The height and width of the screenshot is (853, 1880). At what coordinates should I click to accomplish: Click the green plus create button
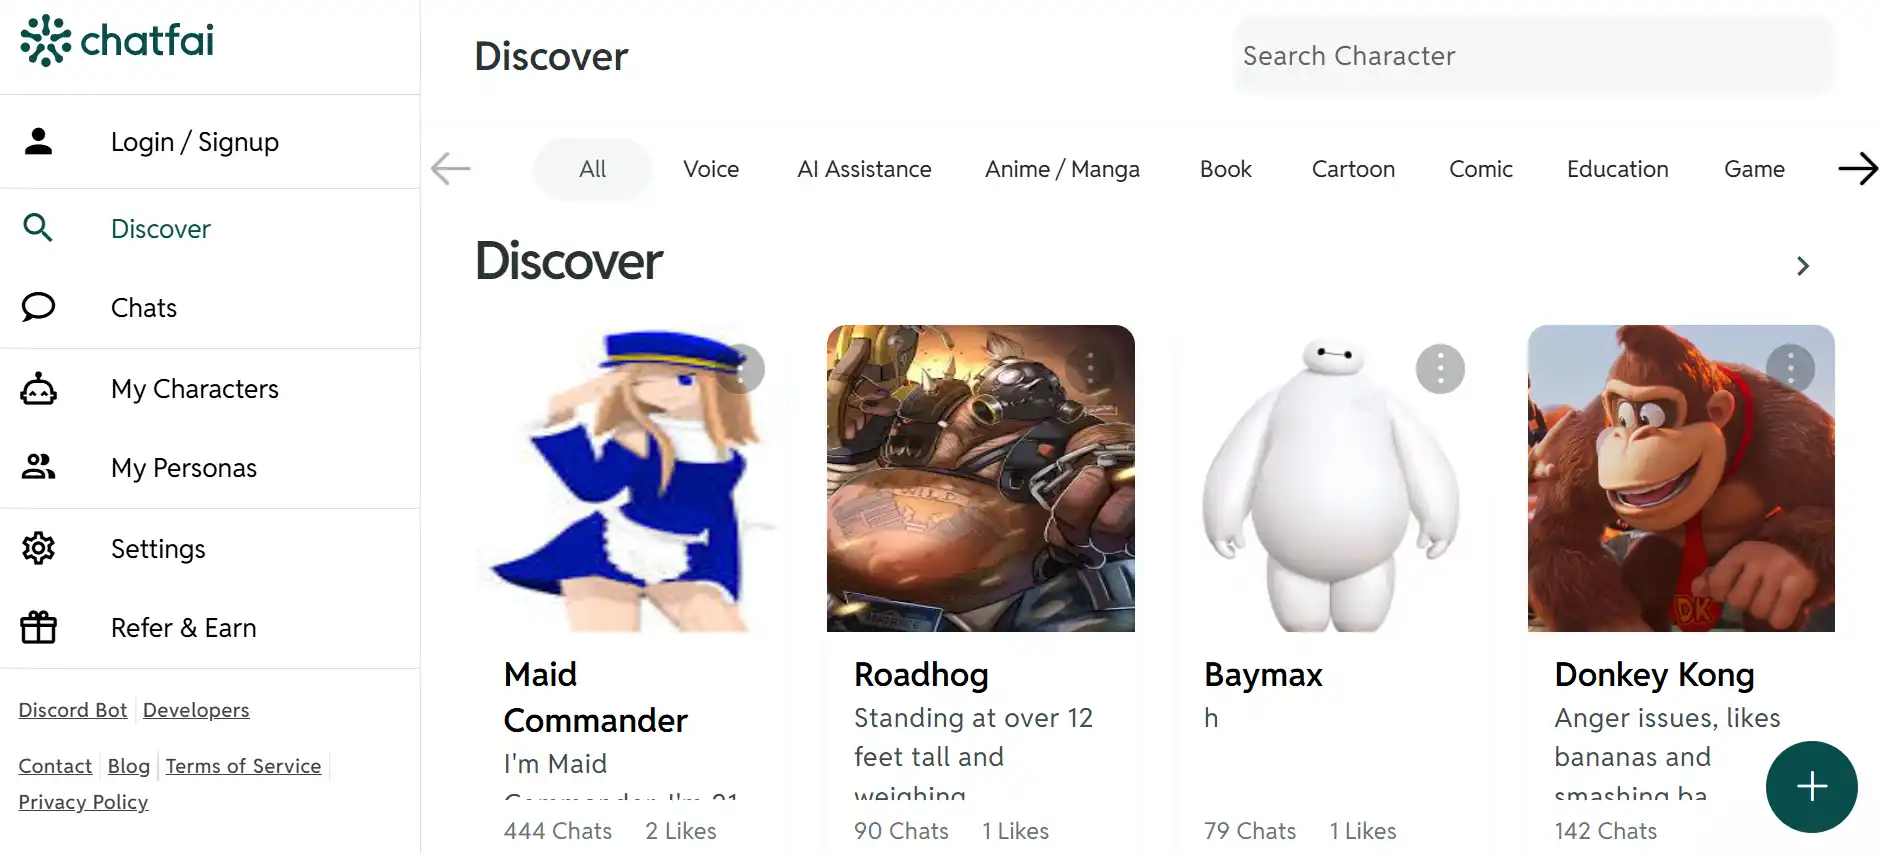point(1811,787)
